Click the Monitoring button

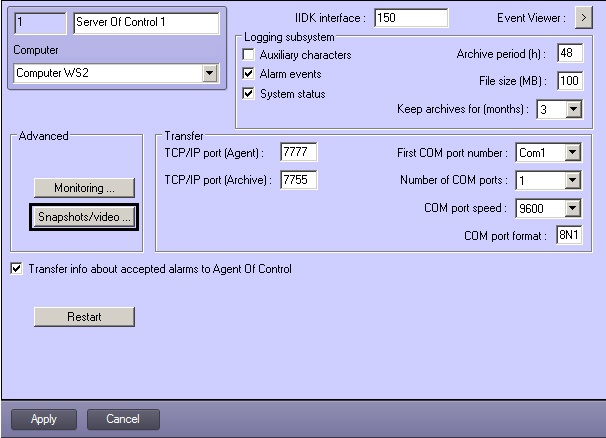(x=84, y=188)
